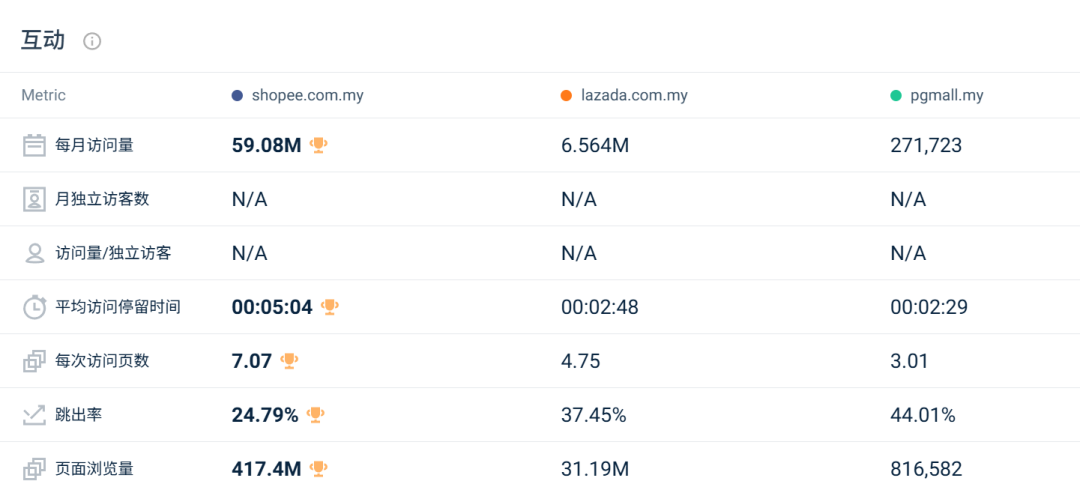The height and width of the screenshot is (493, 1080).
Task: Open the pgmall.my column header link
Action: tap(947, 96)
